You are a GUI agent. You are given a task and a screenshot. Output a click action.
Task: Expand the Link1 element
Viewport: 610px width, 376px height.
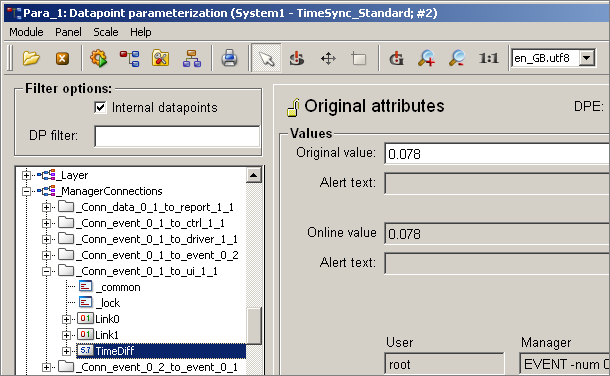67,335
